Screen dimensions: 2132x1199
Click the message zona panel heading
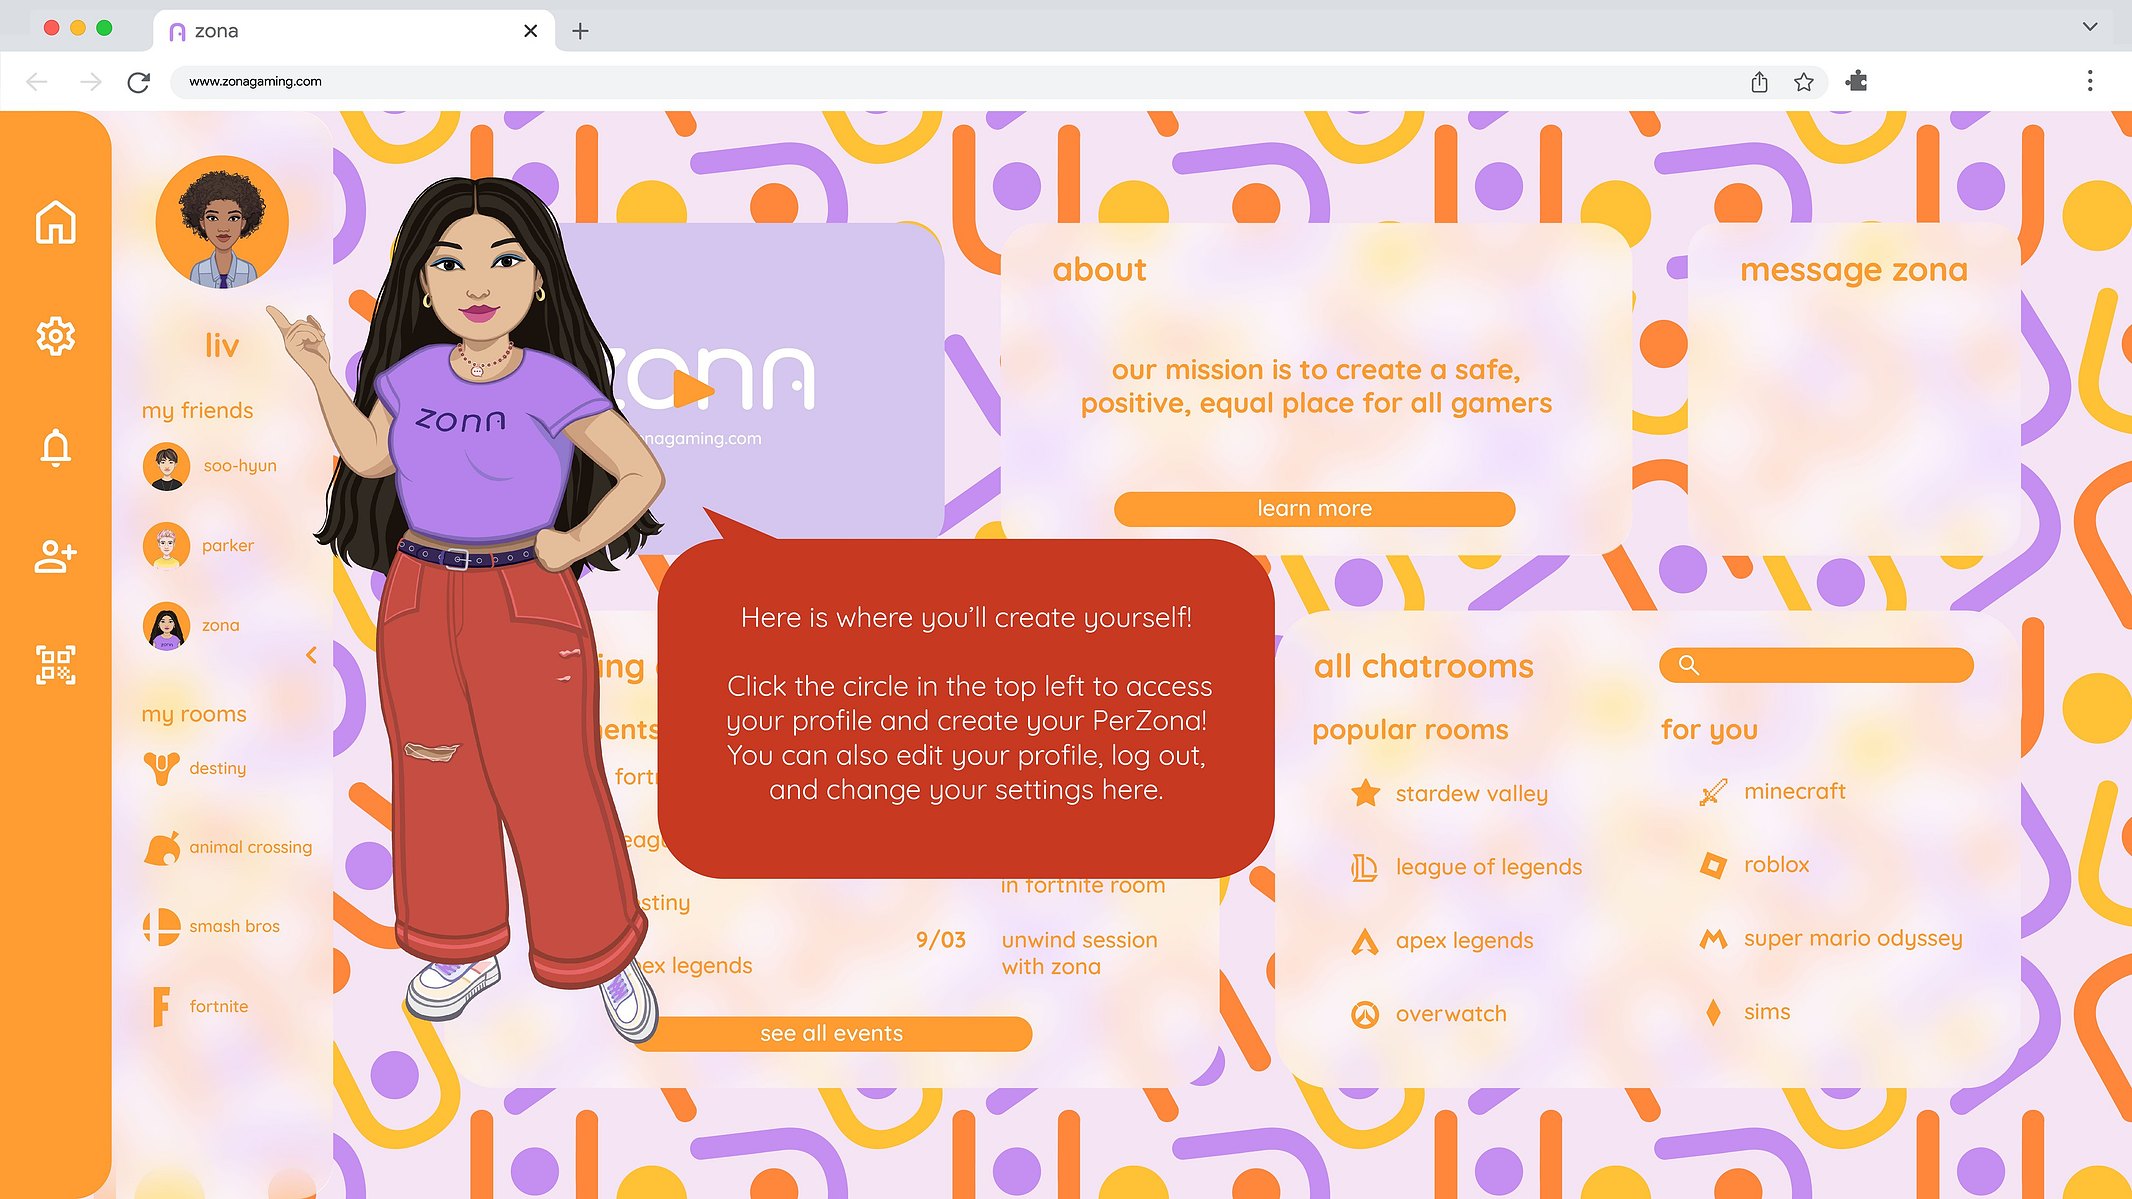tap(1853, 270)
